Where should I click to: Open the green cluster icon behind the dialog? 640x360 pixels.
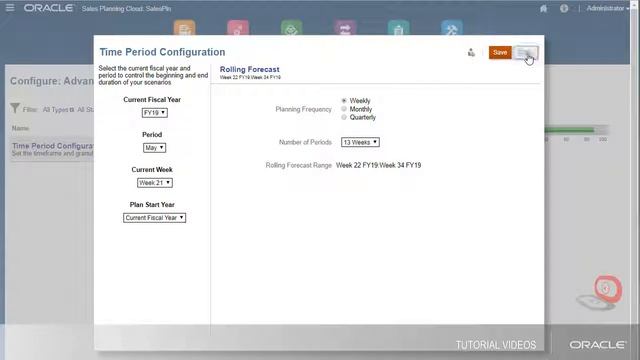click(x=291, y=29)
